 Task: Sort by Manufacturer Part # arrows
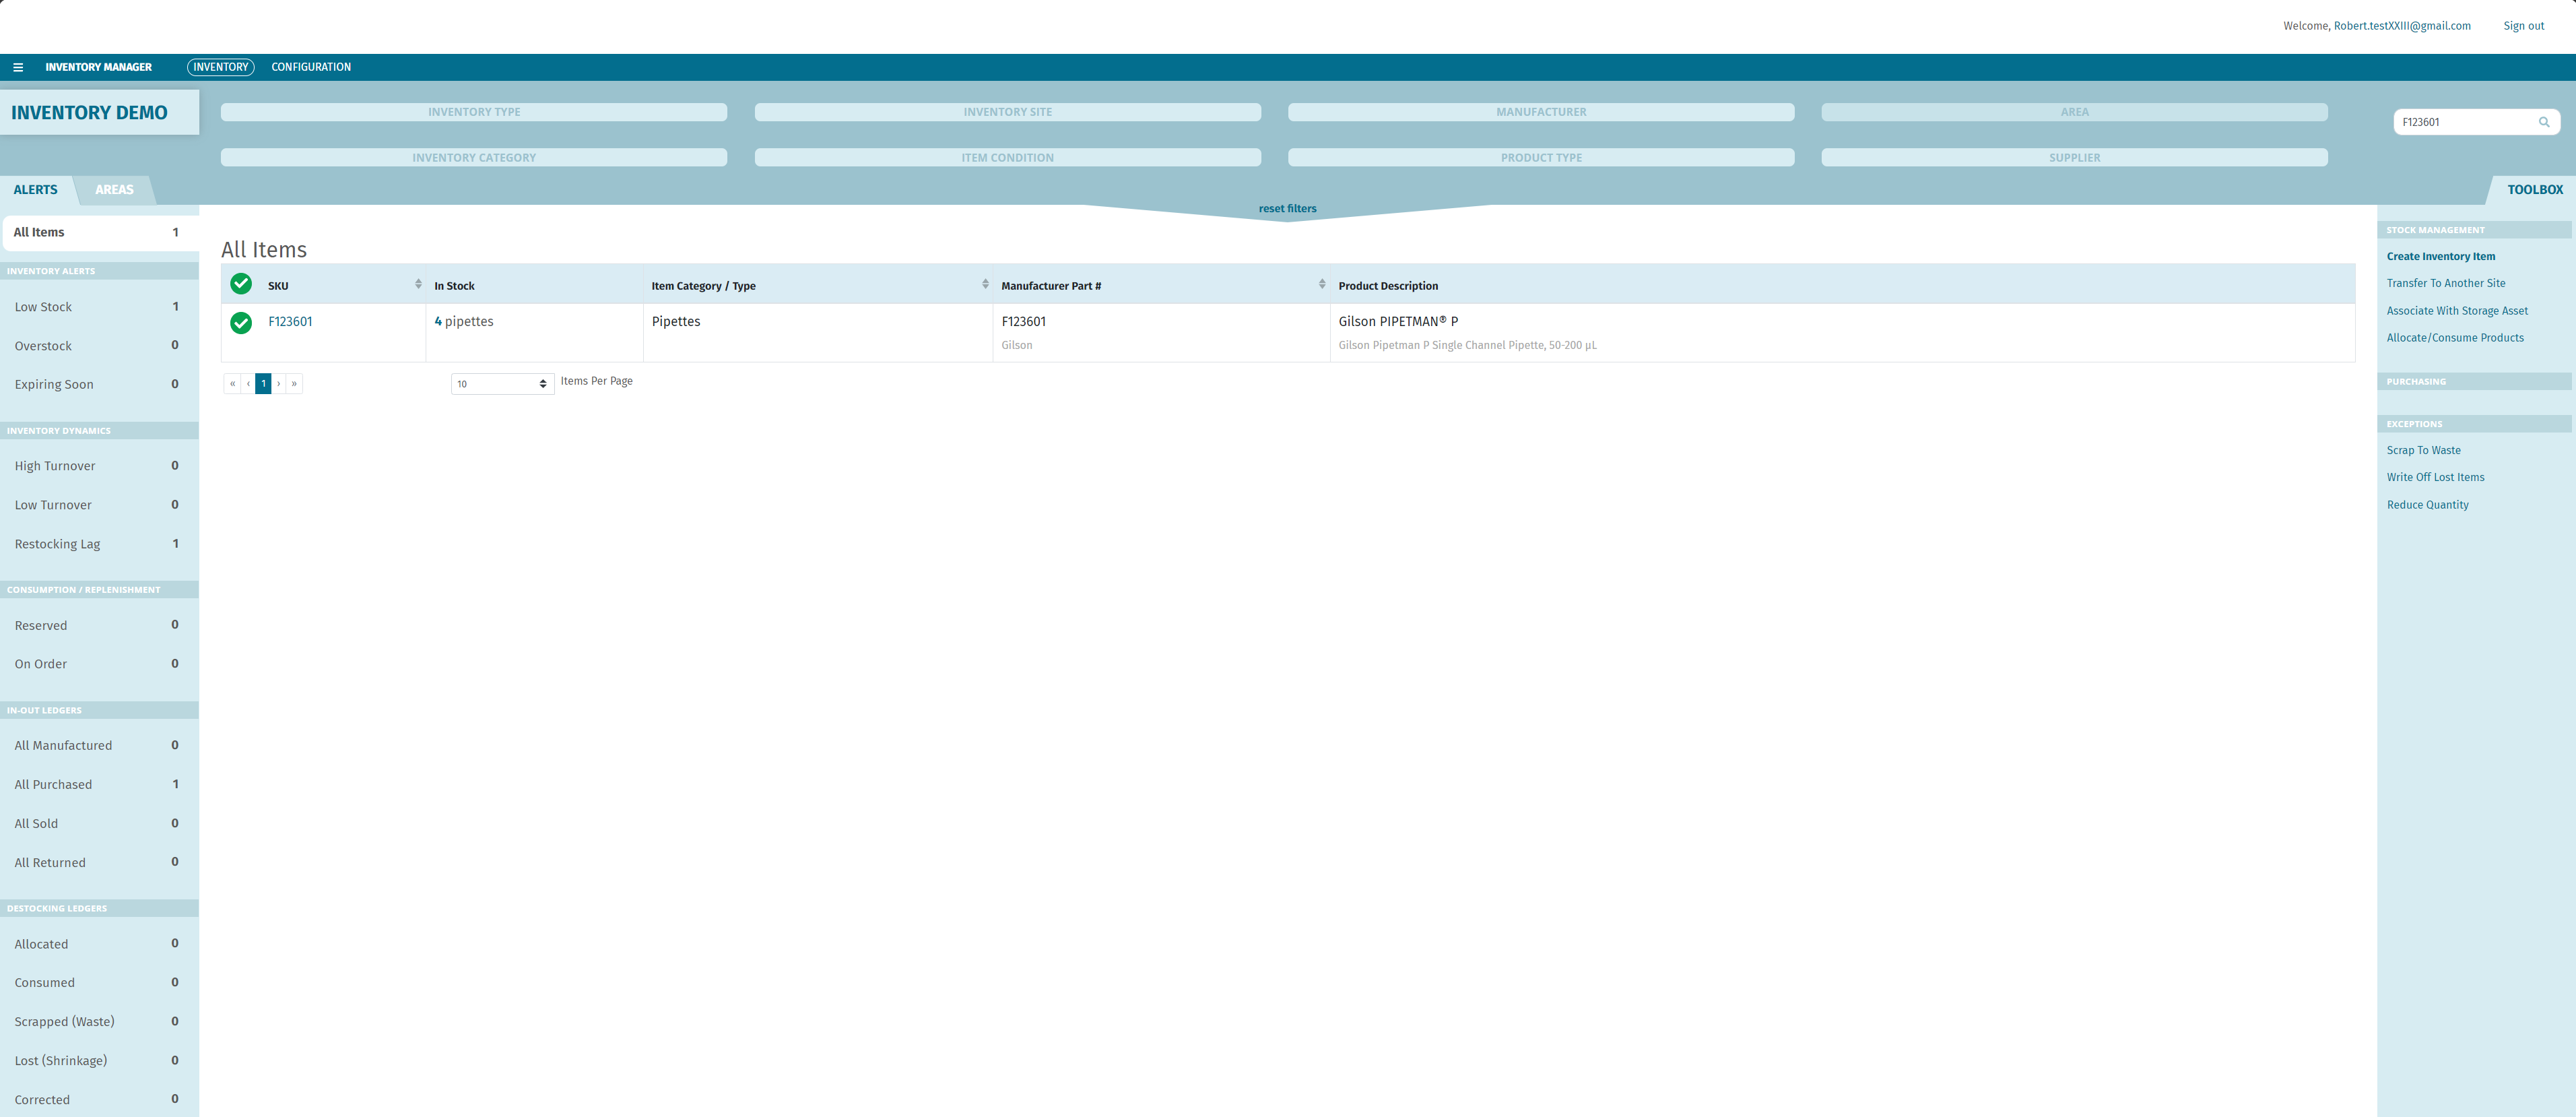(1322, 285)
